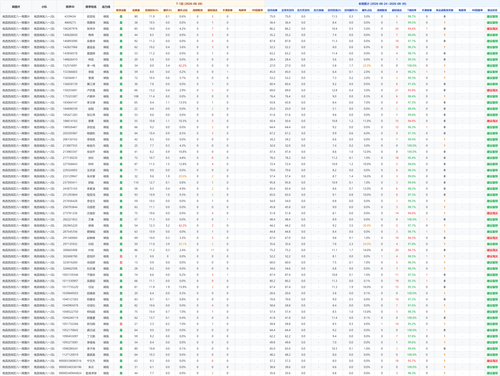
Task: Click the orange '20.0%' cell
Action: click(182, 176)
